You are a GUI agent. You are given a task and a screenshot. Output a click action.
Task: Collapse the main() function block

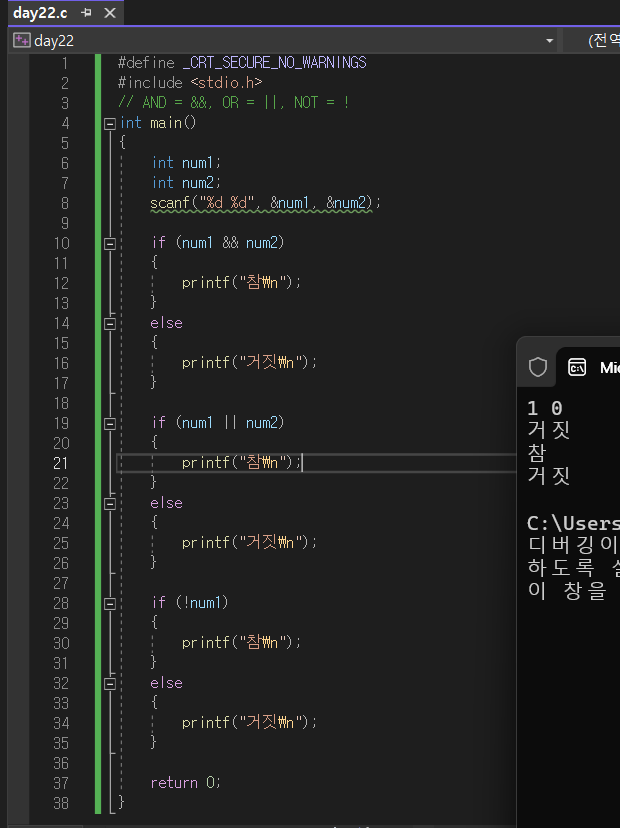(x=110, y=124)
